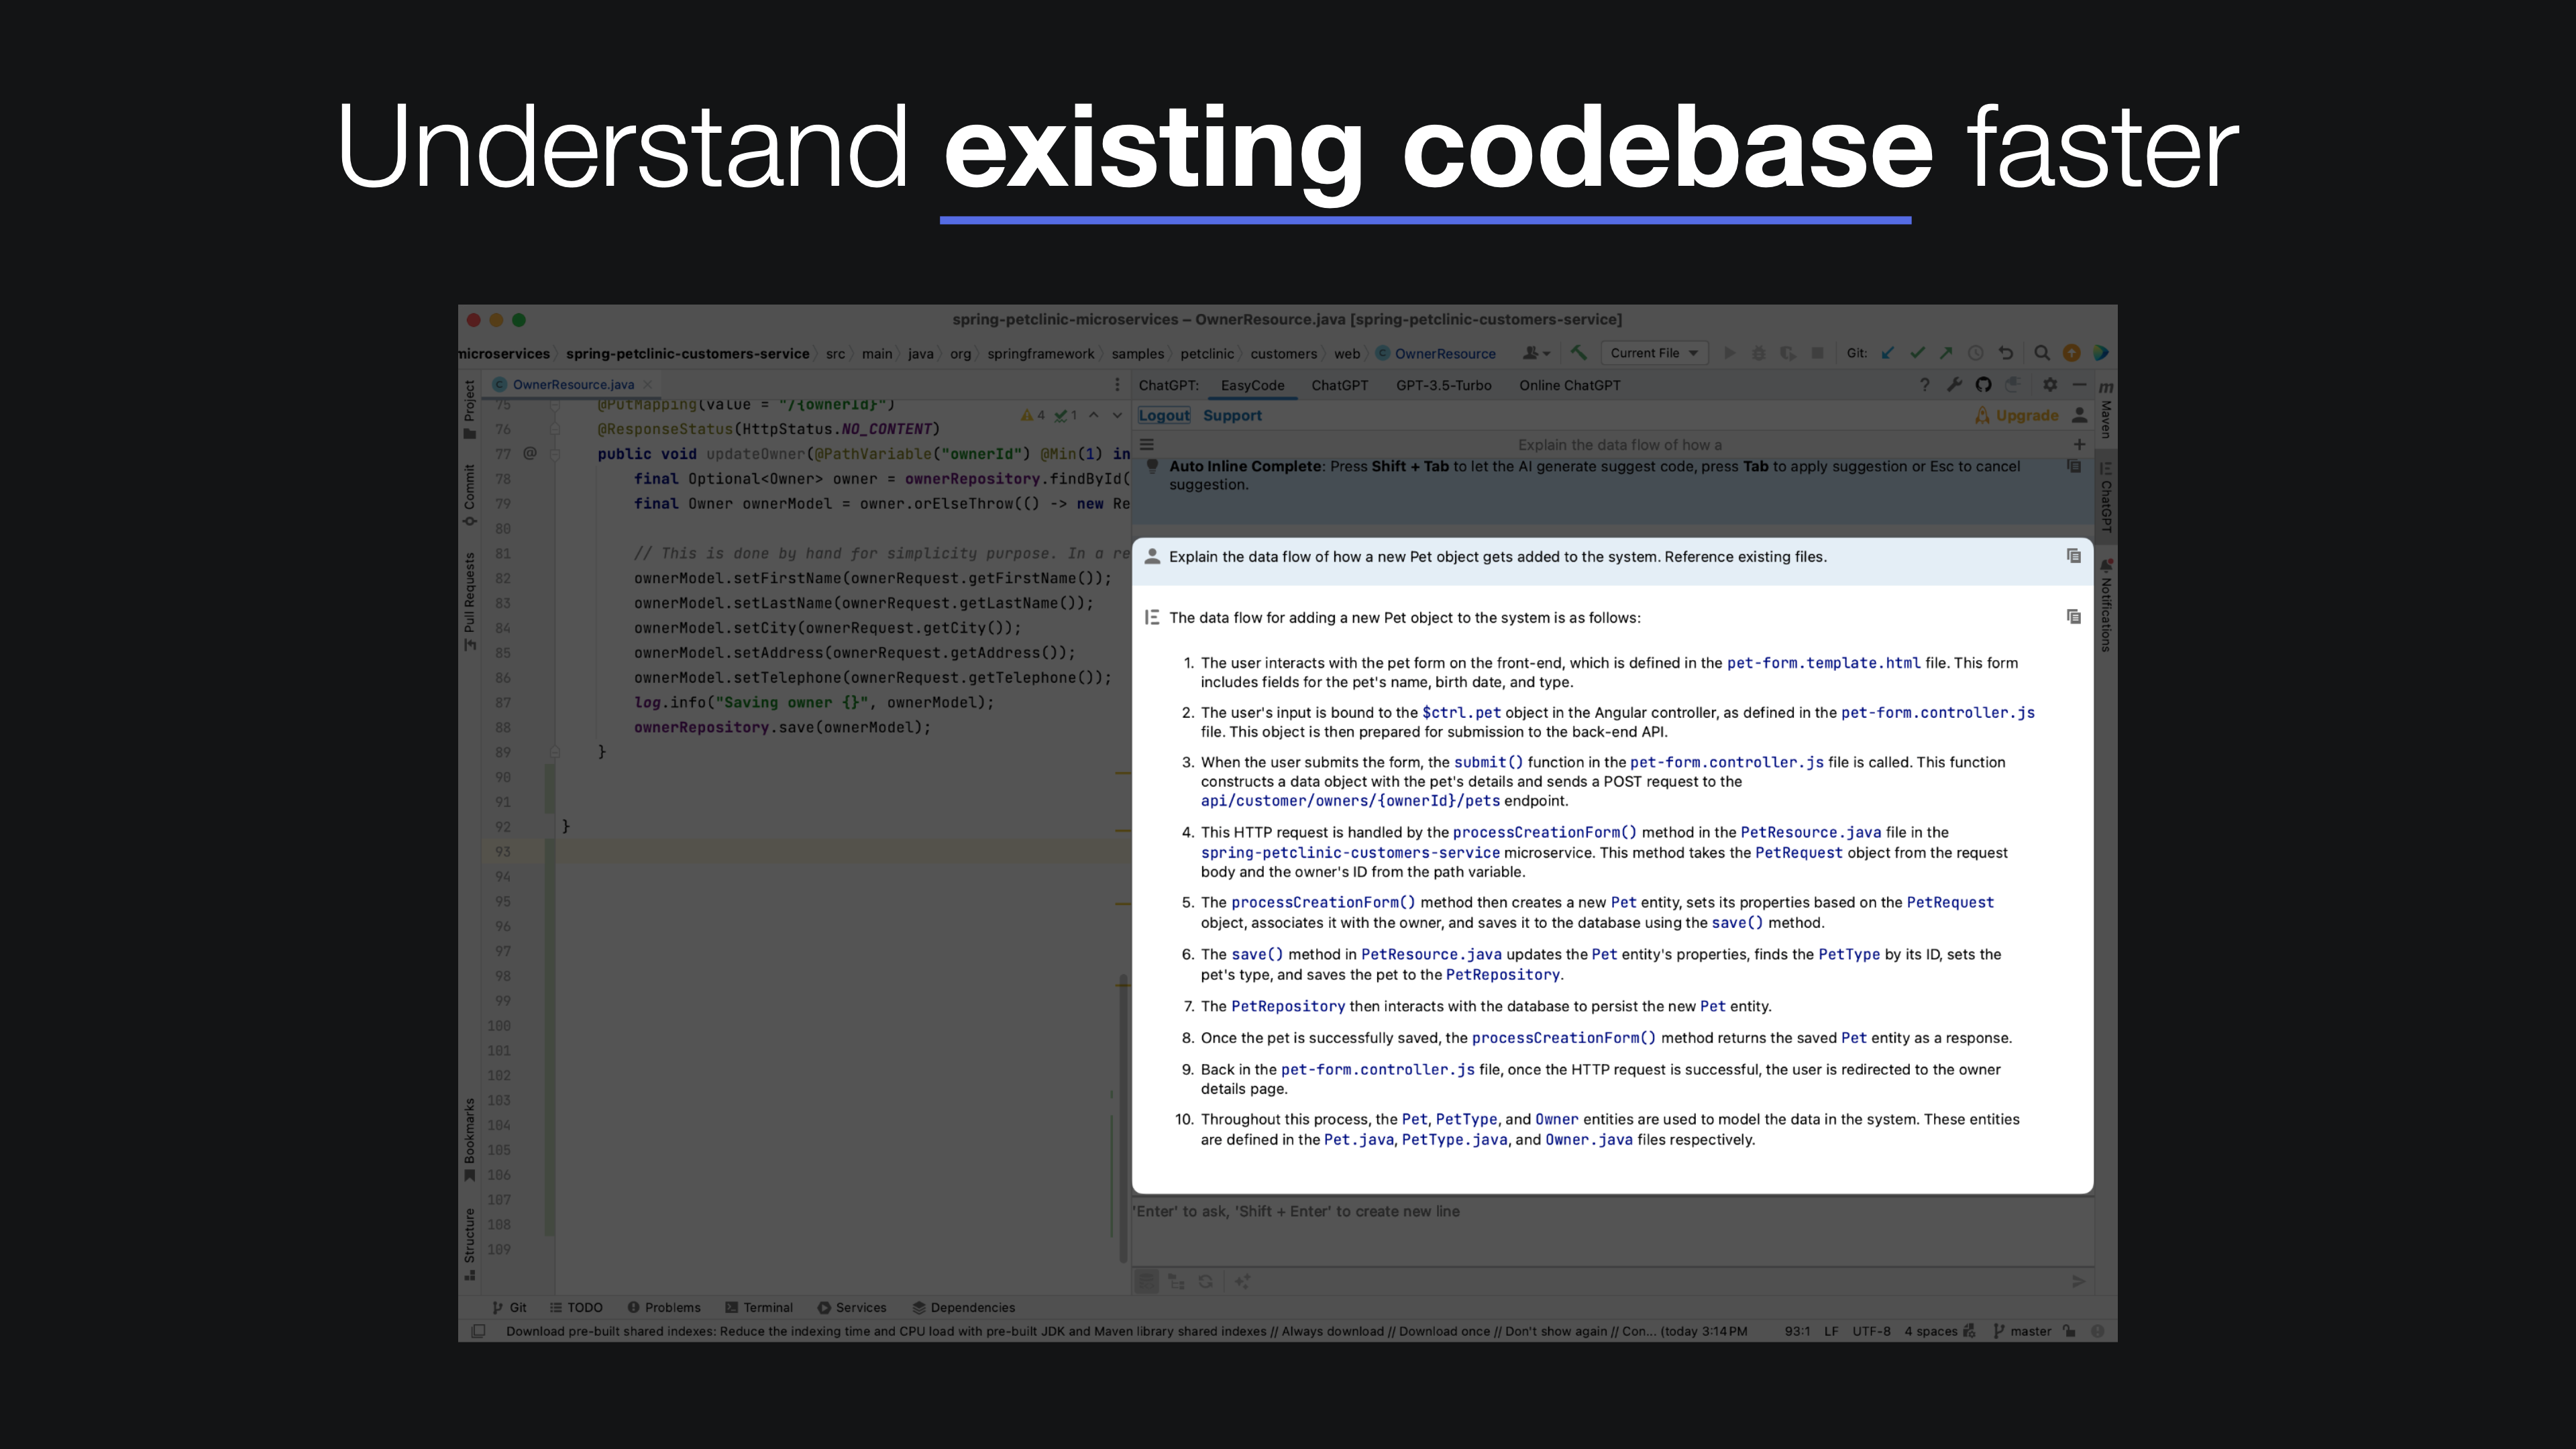Image resolution: width=2576 pixels, height=1449 pixels.
Task: Expand the code-with-me user dropdown
Action: (x=1536, y=353)
